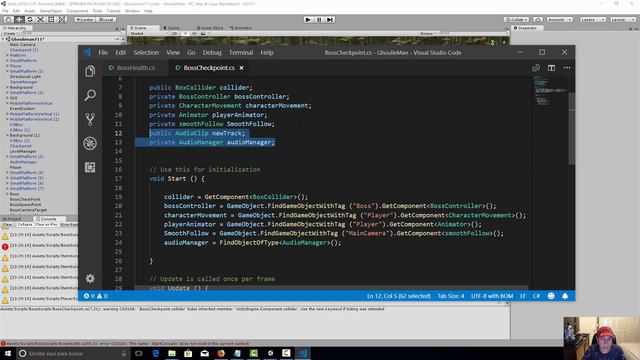This screenshot has height=360, width=640.
Task: Select the Unity Rotate tool
Action: (29, 20)
